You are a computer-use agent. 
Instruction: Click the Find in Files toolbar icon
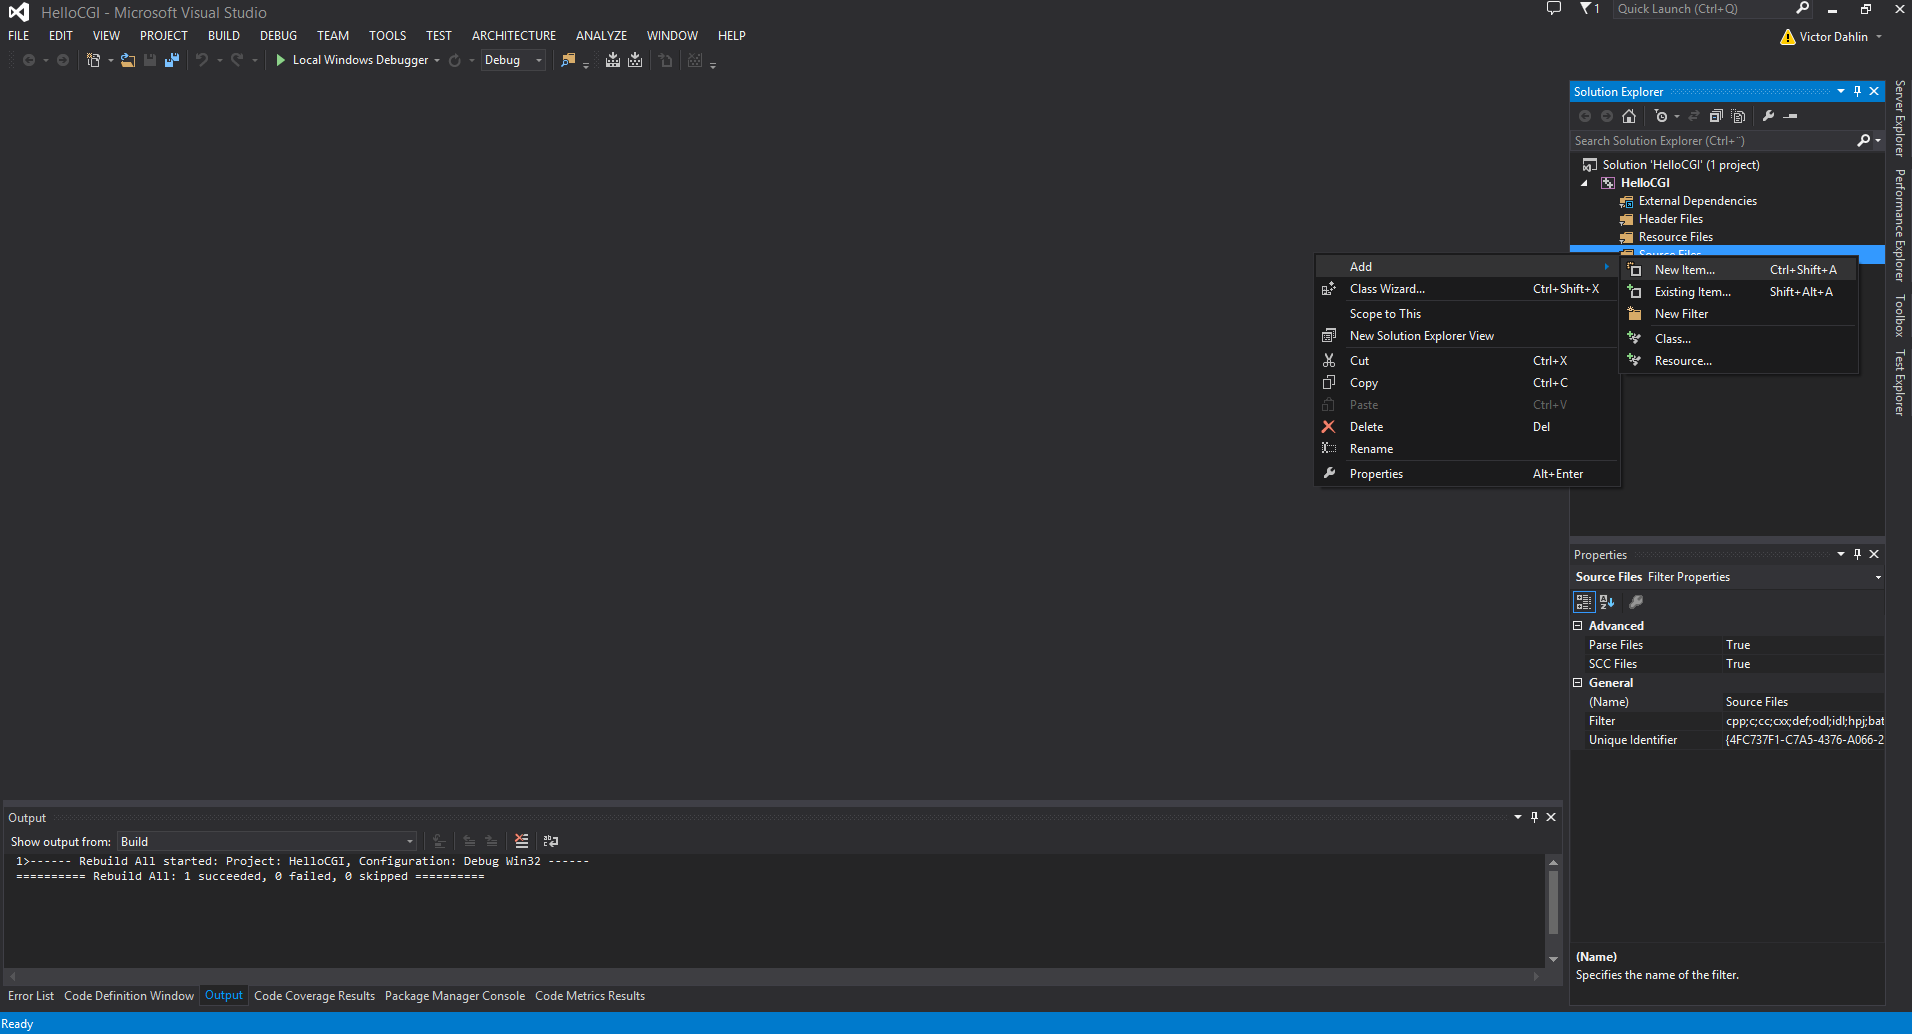point(568,60)
